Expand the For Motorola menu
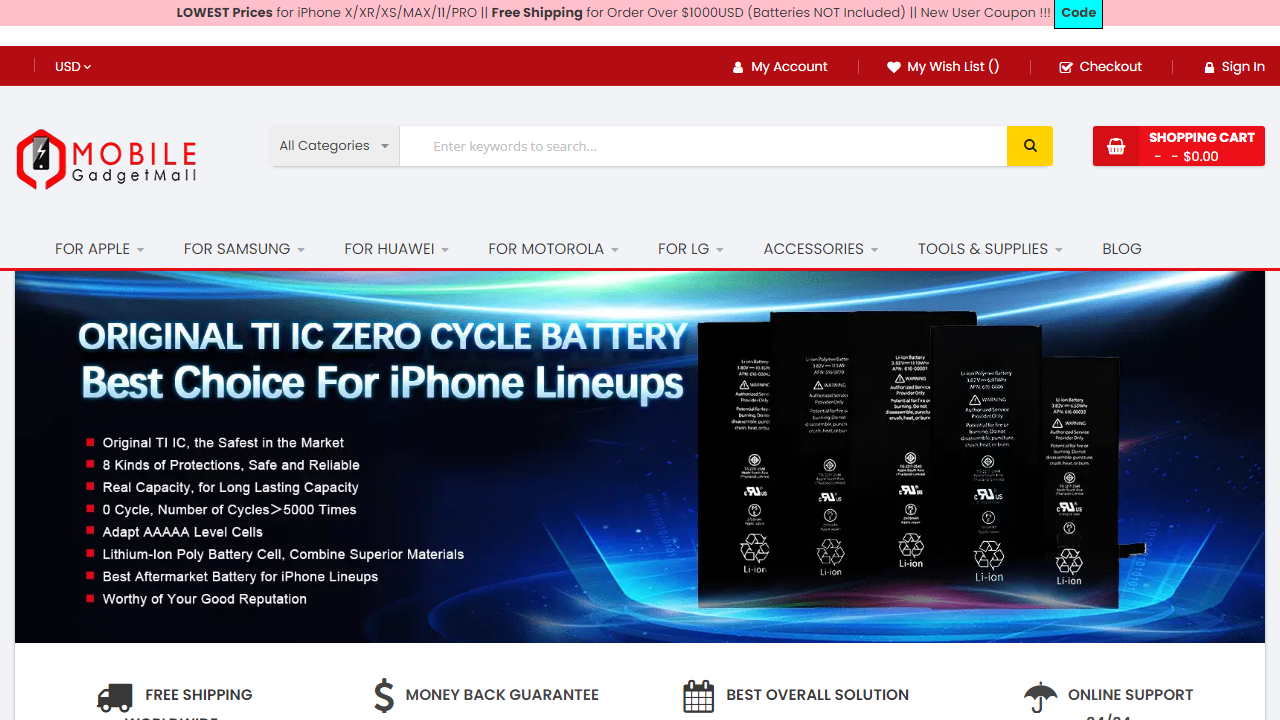The height and width of the screenshot is (720, 1280). [x=553, y=249]
